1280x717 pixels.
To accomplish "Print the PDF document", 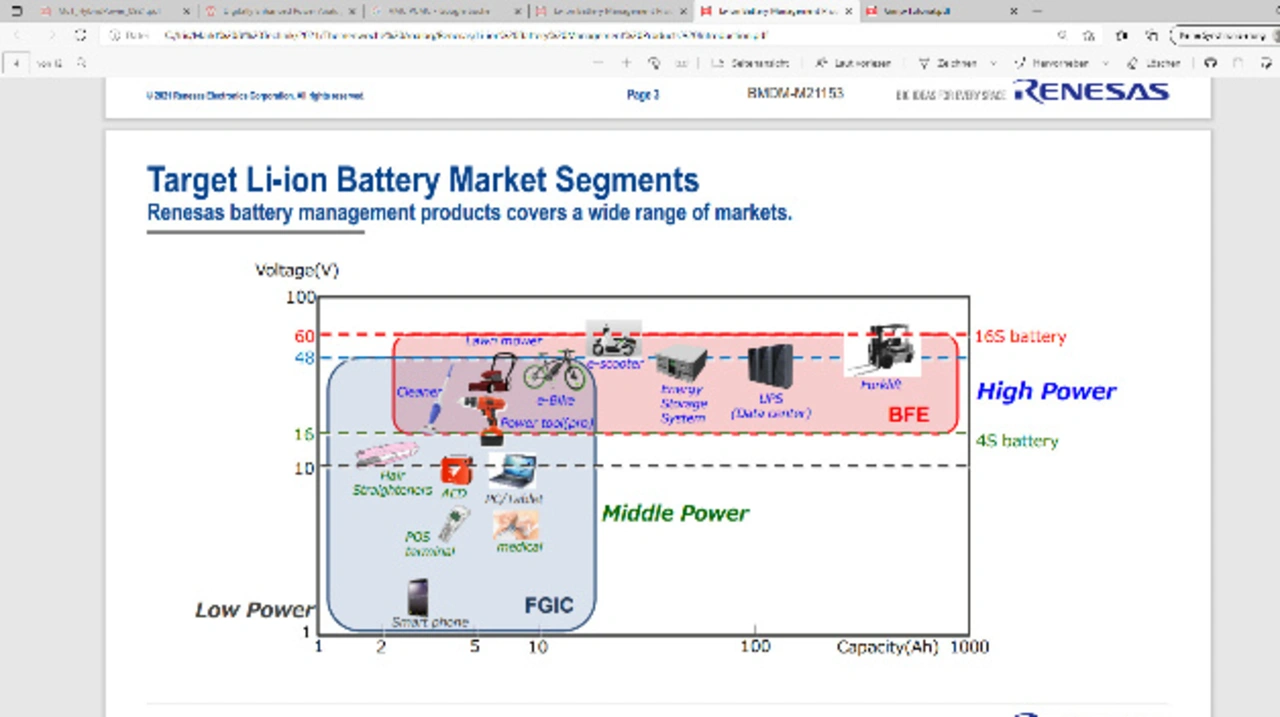I will tap(1211, 63).
